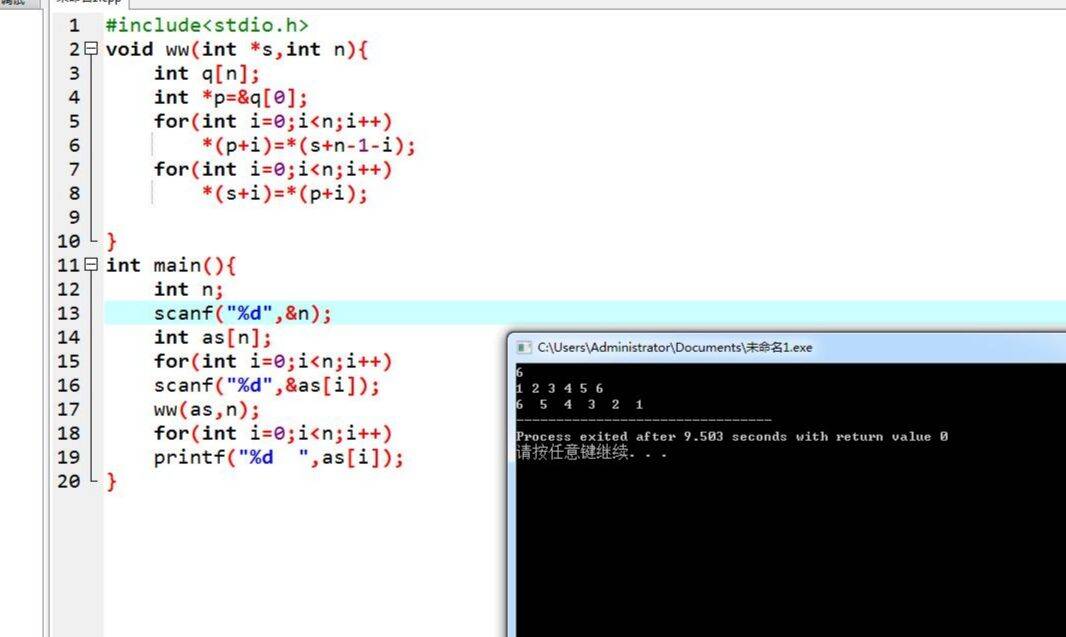Click line number 13 in the gutter
Screen dimensions: 1066x637
click(69, 313)
